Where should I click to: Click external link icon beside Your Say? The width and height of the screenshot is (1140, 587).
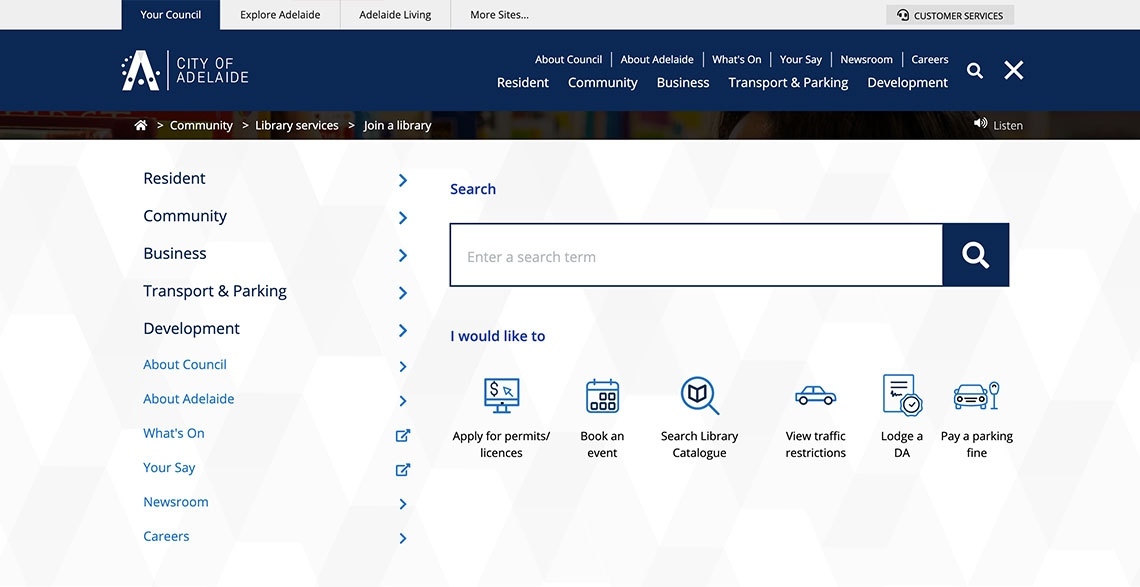click(x=403, y=469)
